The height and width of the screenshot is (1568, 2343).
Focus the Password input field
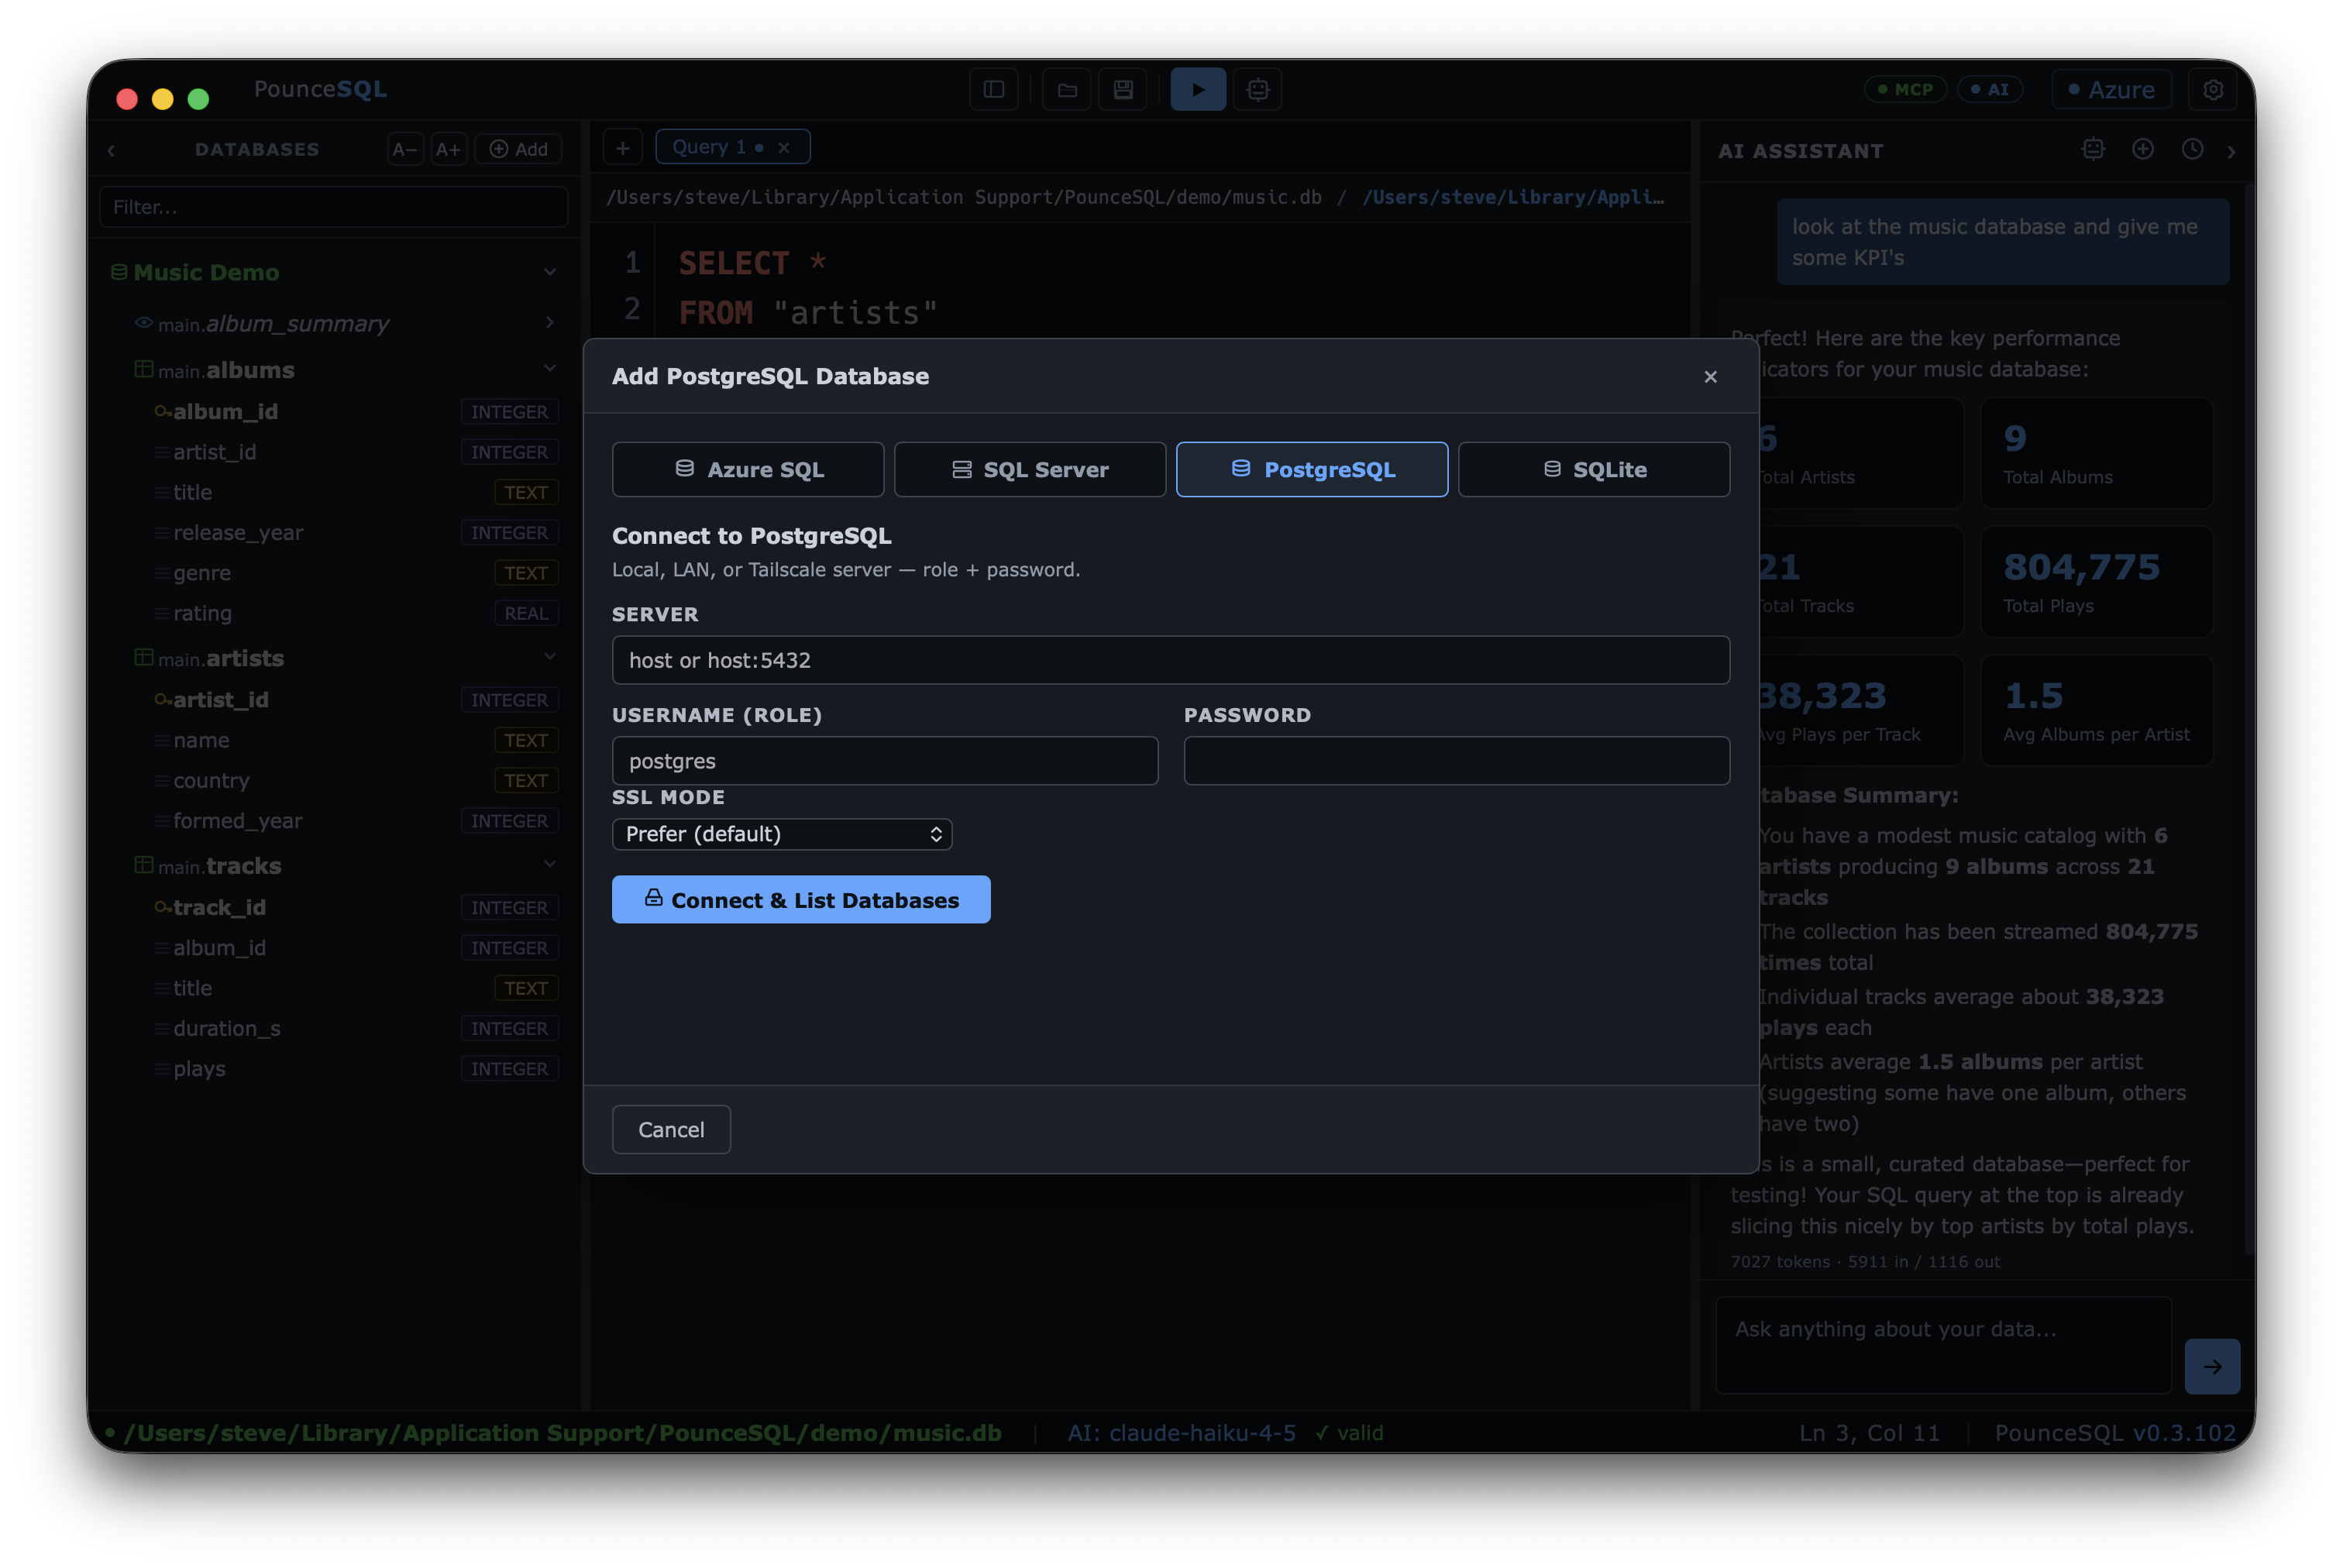[x=1457, y=761]
